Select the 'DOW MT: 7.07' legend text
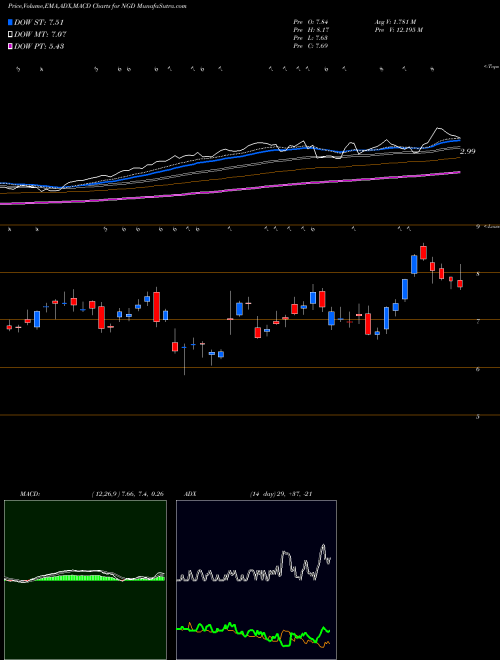The width and height of the screenshot is (500, 660). pos(40,34)
